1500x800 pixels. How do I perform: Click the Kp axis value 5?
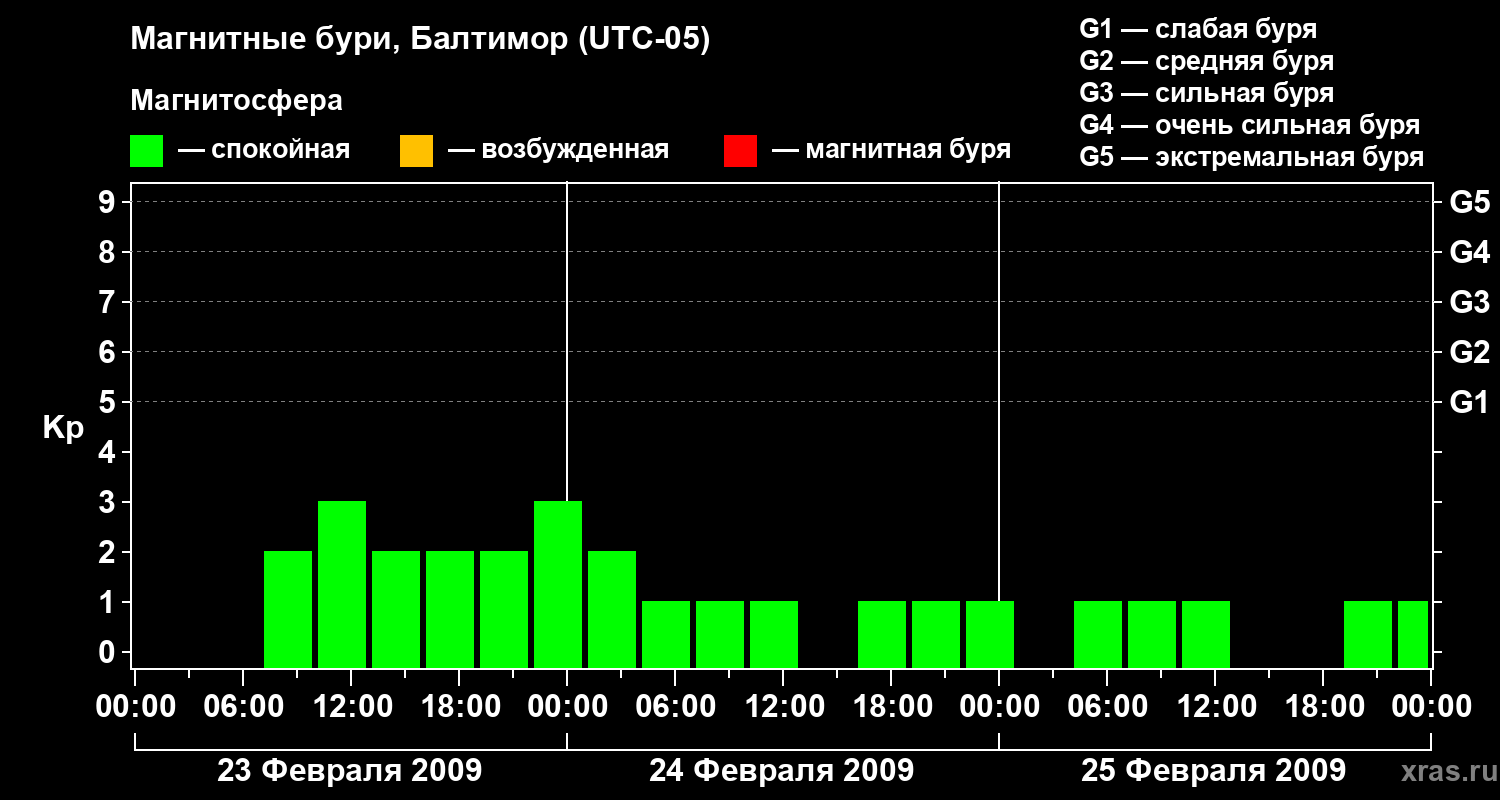[x=109, y=402]
